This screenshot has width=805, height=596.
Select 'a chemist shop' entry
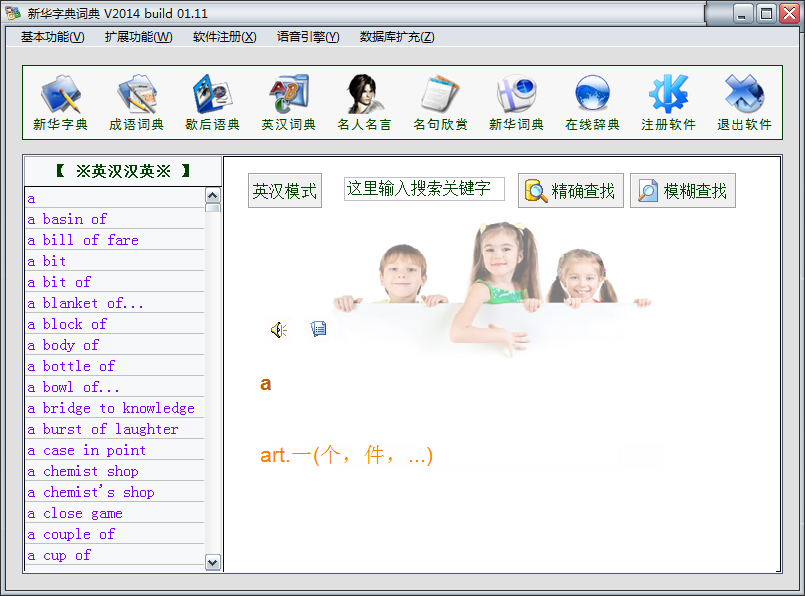pyautogui.click(x=114, y=472)
